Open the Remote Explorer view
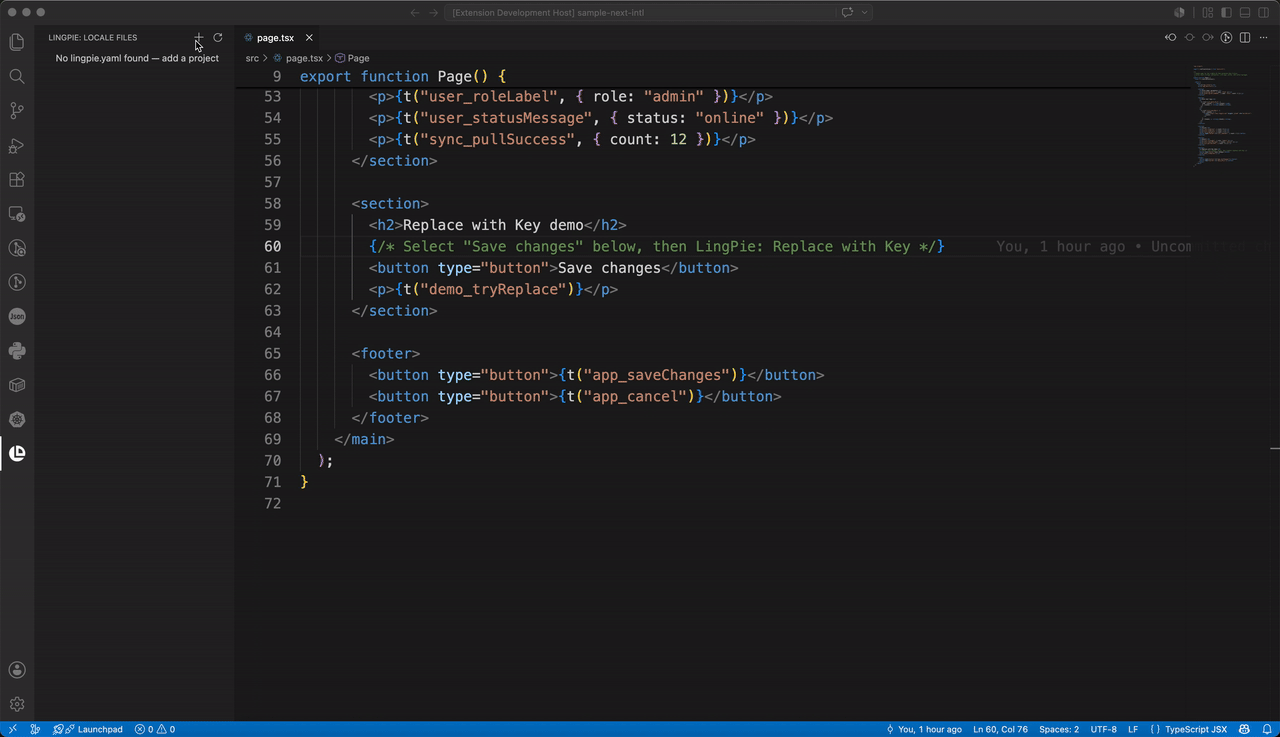Viewport: 1280px width, 737px height. (16, 214)
